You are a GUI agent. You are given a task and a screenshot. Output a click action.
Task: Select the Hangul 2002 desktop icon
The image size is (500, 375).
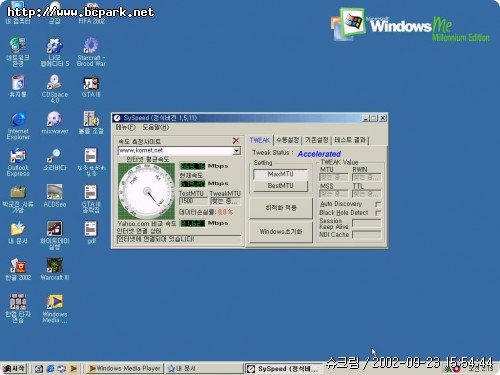tap(18, 269)
